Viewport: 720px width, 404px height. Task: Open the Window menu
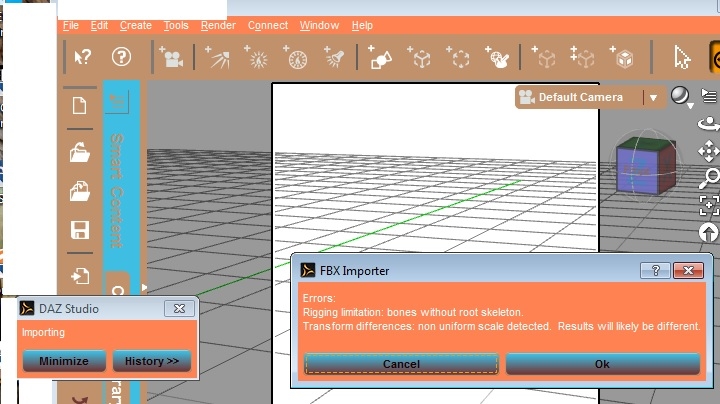(319, 26)
